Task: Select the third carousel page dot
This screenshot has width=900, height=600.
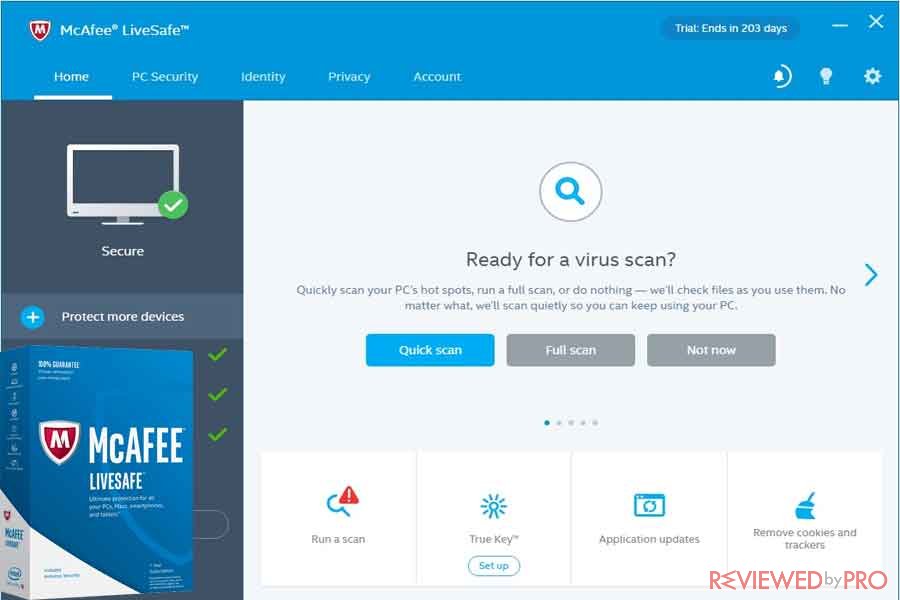Action: [x=571, y=423]
